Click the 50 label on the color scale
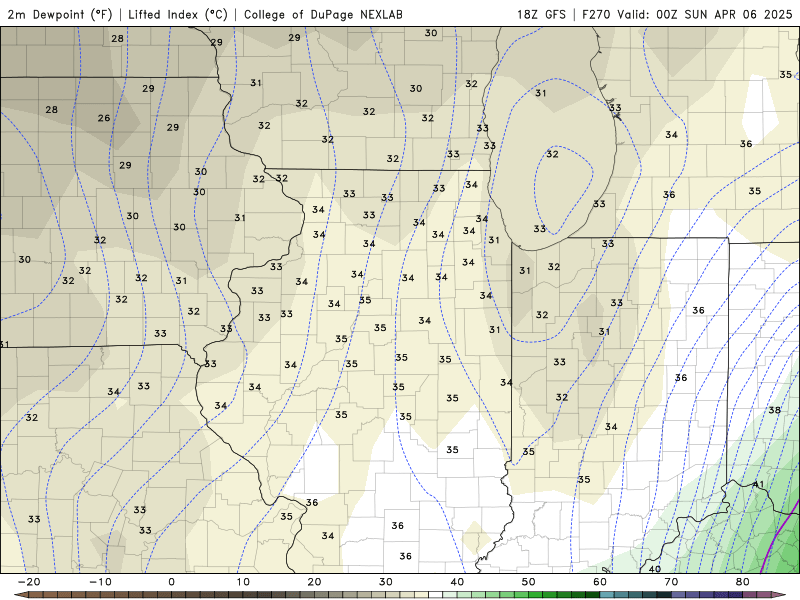Viewport: 800px width, 600px height. pos(529,582)
